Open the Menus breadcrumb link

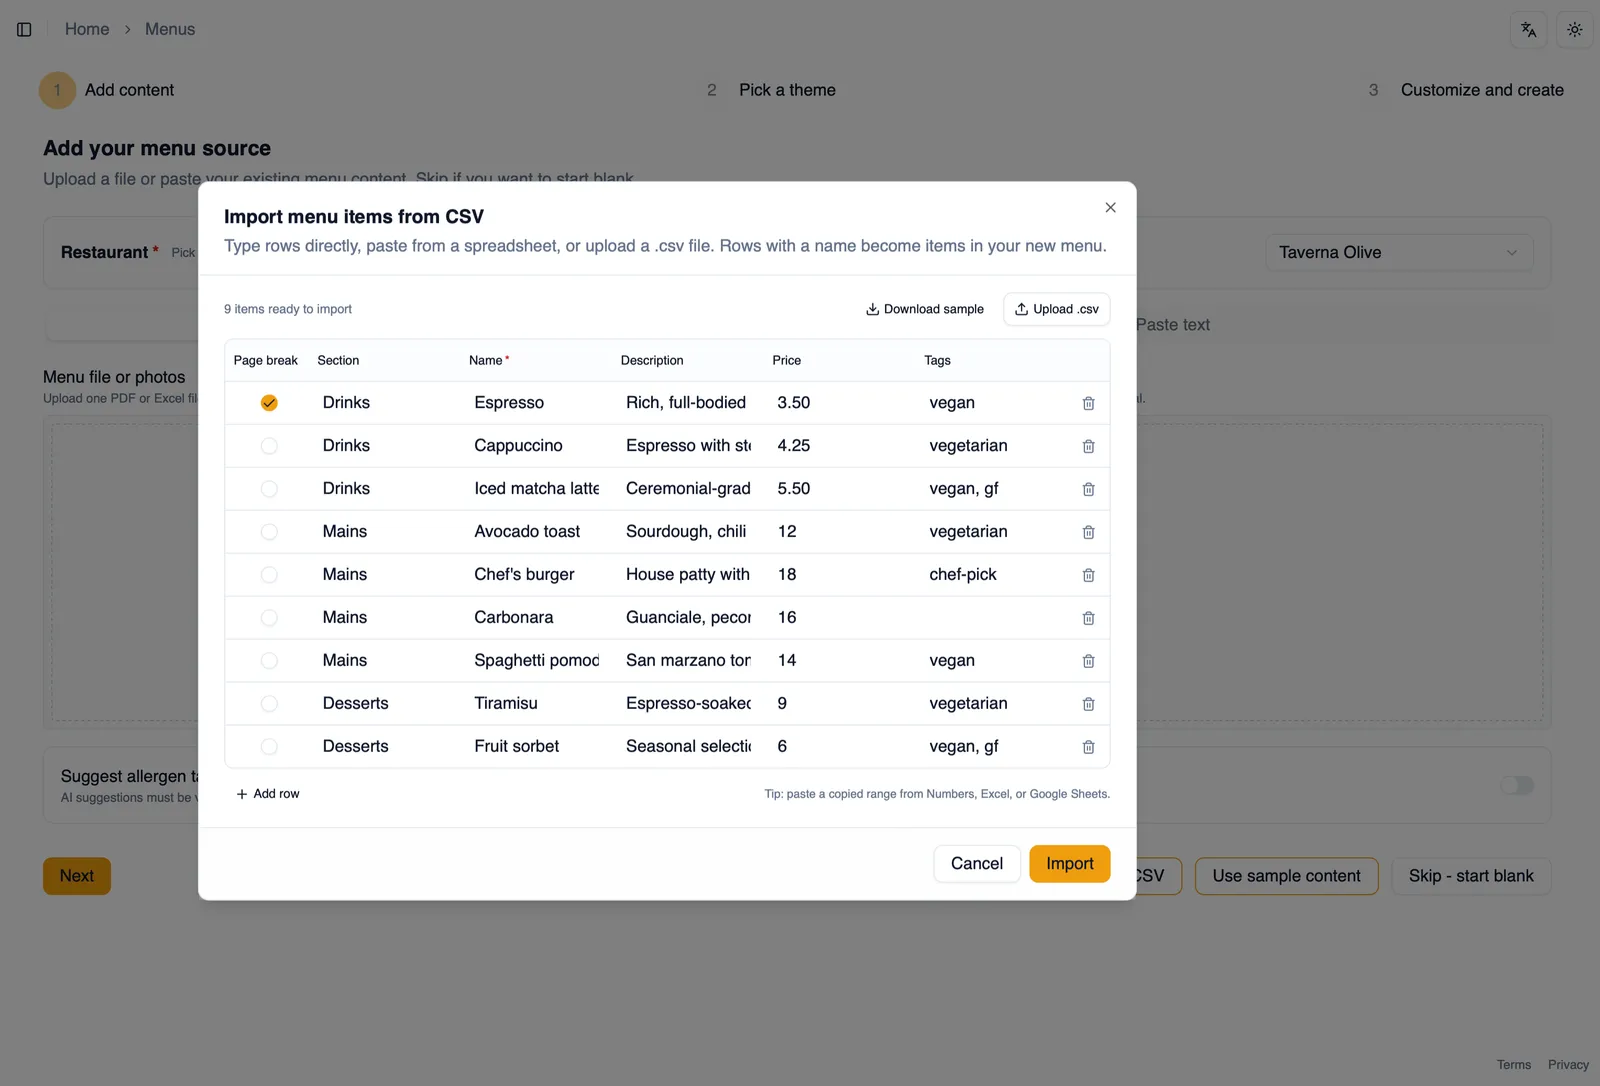[170, 29]
